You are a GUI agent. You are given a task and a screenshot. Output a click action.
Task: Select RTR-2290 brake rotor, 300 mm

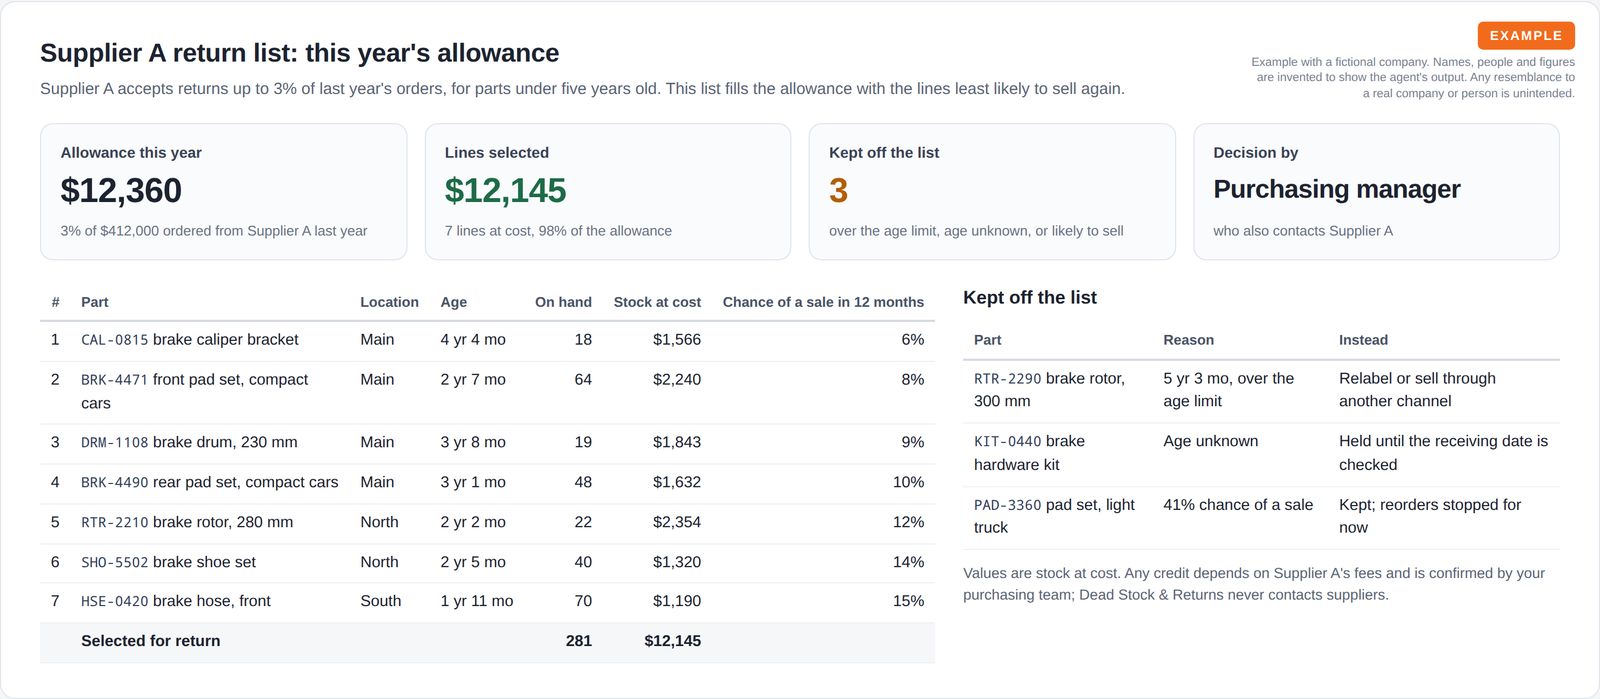point(1049,390)
